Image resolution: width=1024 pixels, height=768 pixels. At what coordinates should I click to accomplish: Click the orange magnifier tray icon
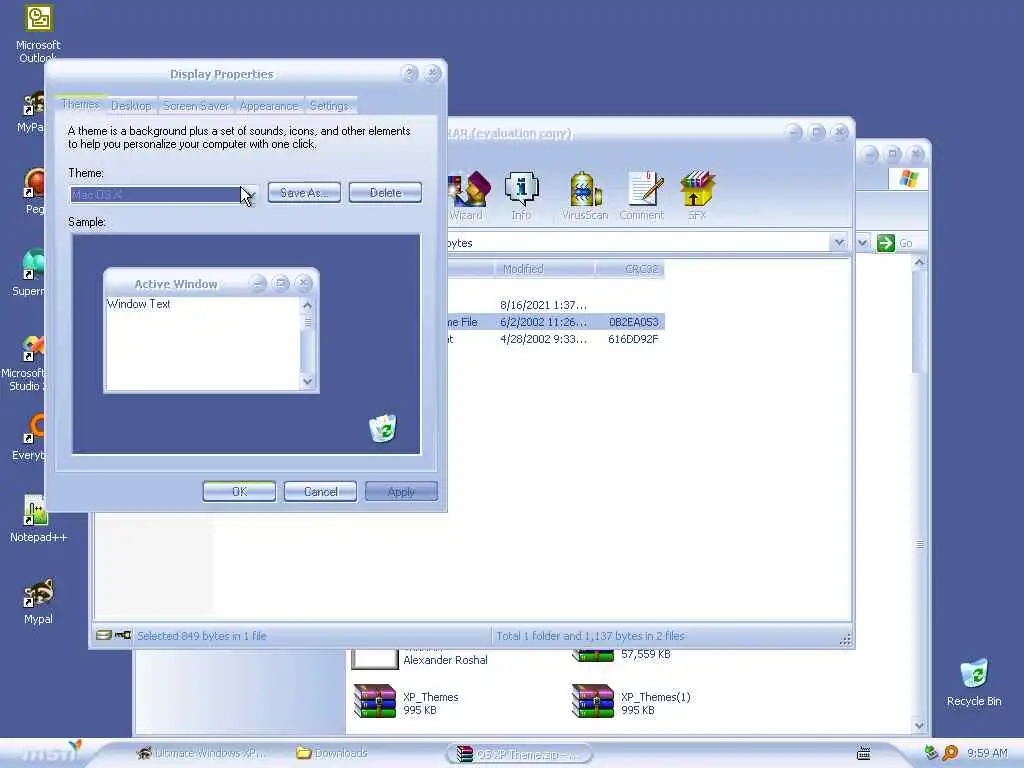[x=950, y=753]
